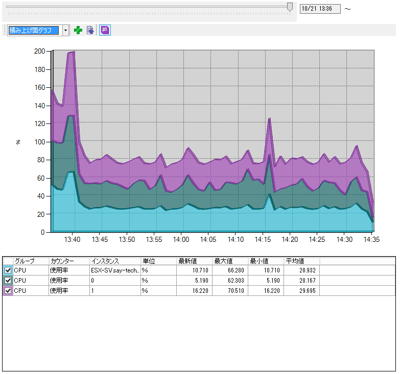Click the 100 label on the Y axis
This screenshot has width=400, height=374.
point(39,142)
